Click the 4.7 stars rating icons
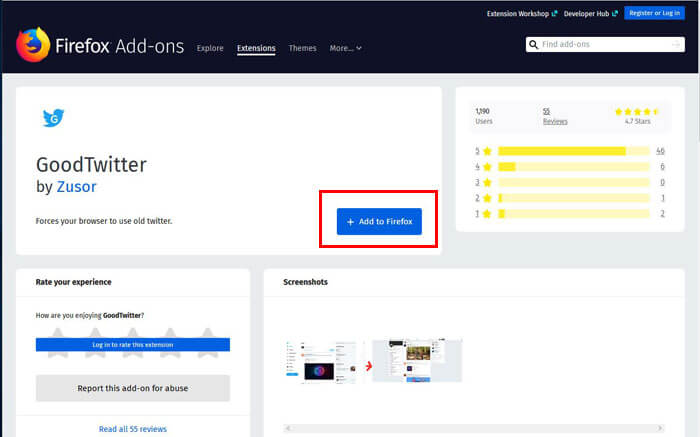 tap(637, 112)
